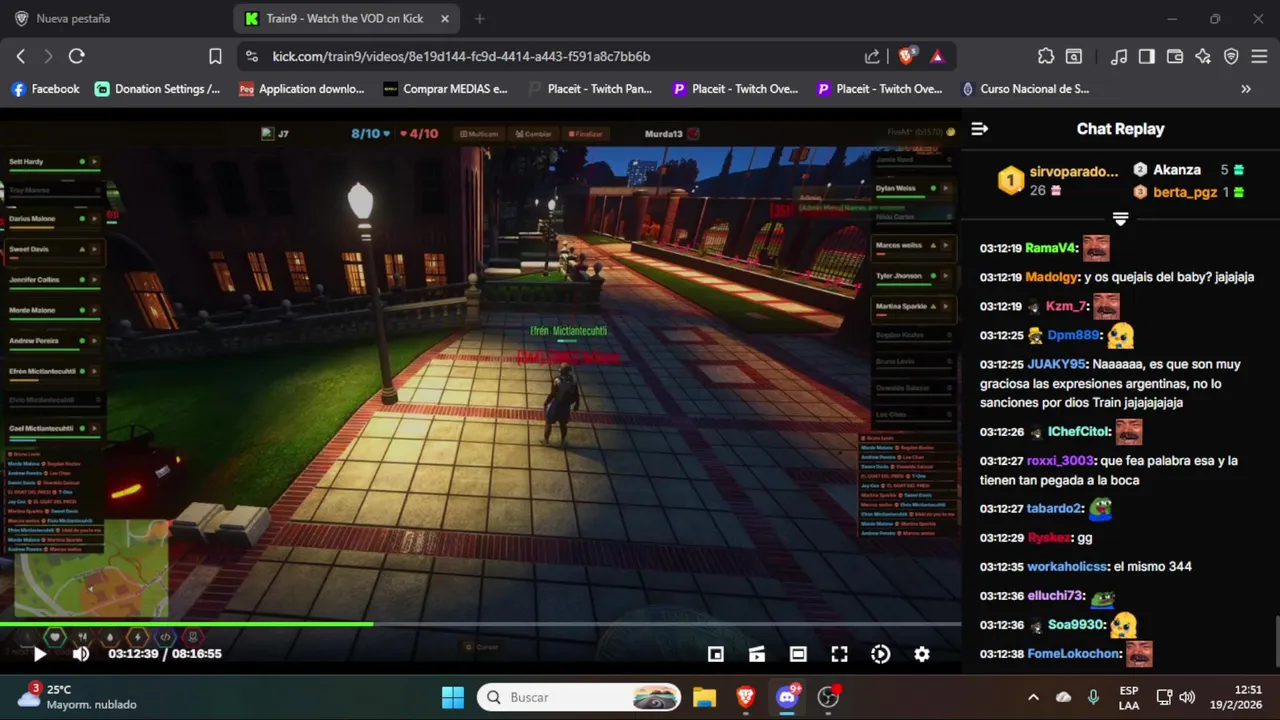Open site settings icon beside the URL
Image resolution: width=1280 pixels, height=720 pixels.
click(x=251, y=57)
